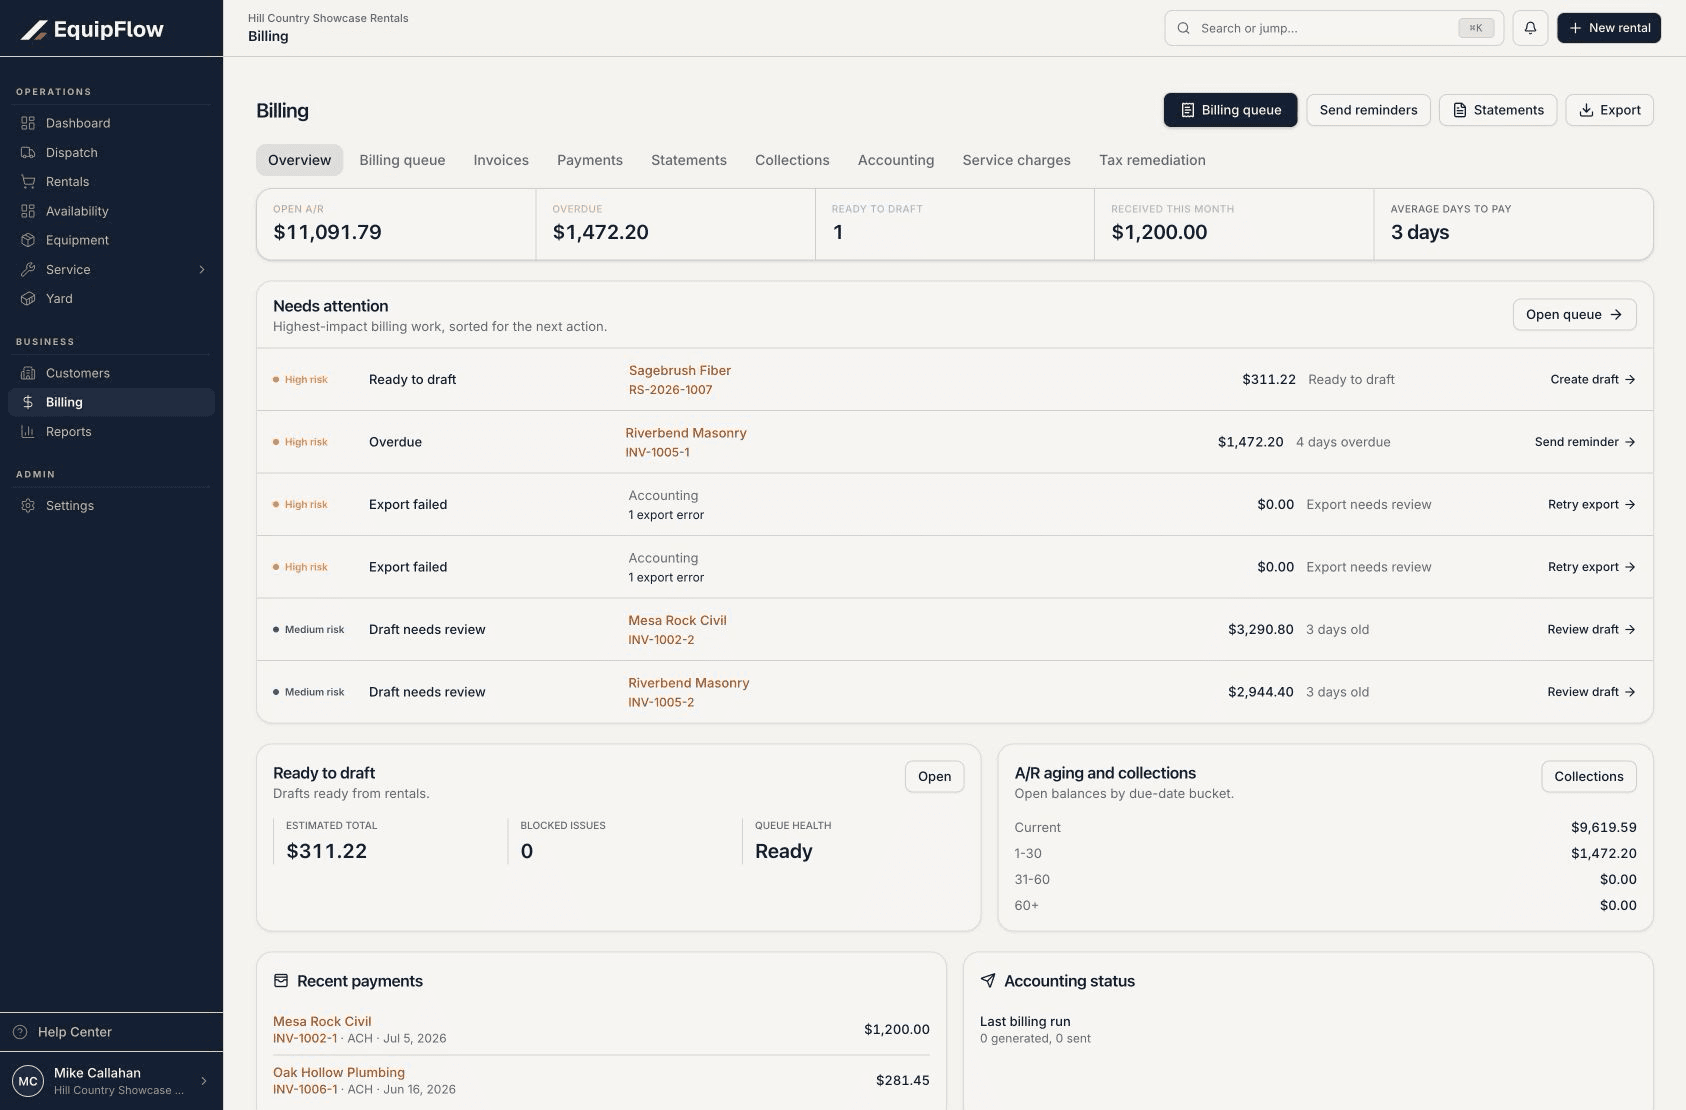
Task: Click the Billing dollar icon
Action: (x=28, y=402)
